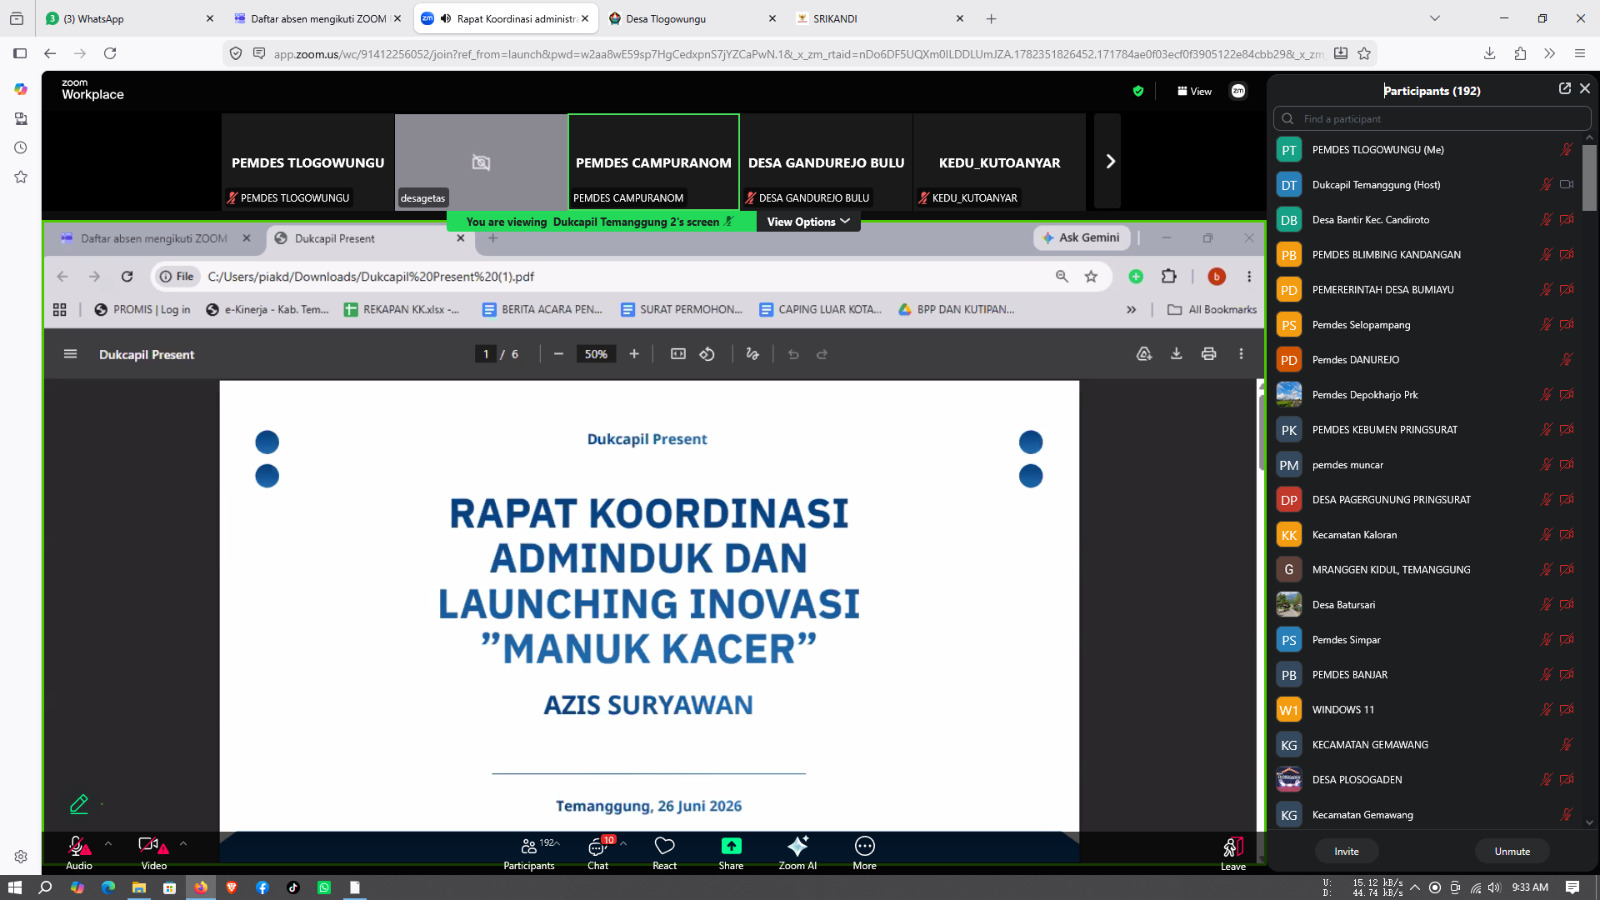Bookmark this Zoom page with star icon
This screenshot has width=1600, height=900.
tap(1364, 53)
